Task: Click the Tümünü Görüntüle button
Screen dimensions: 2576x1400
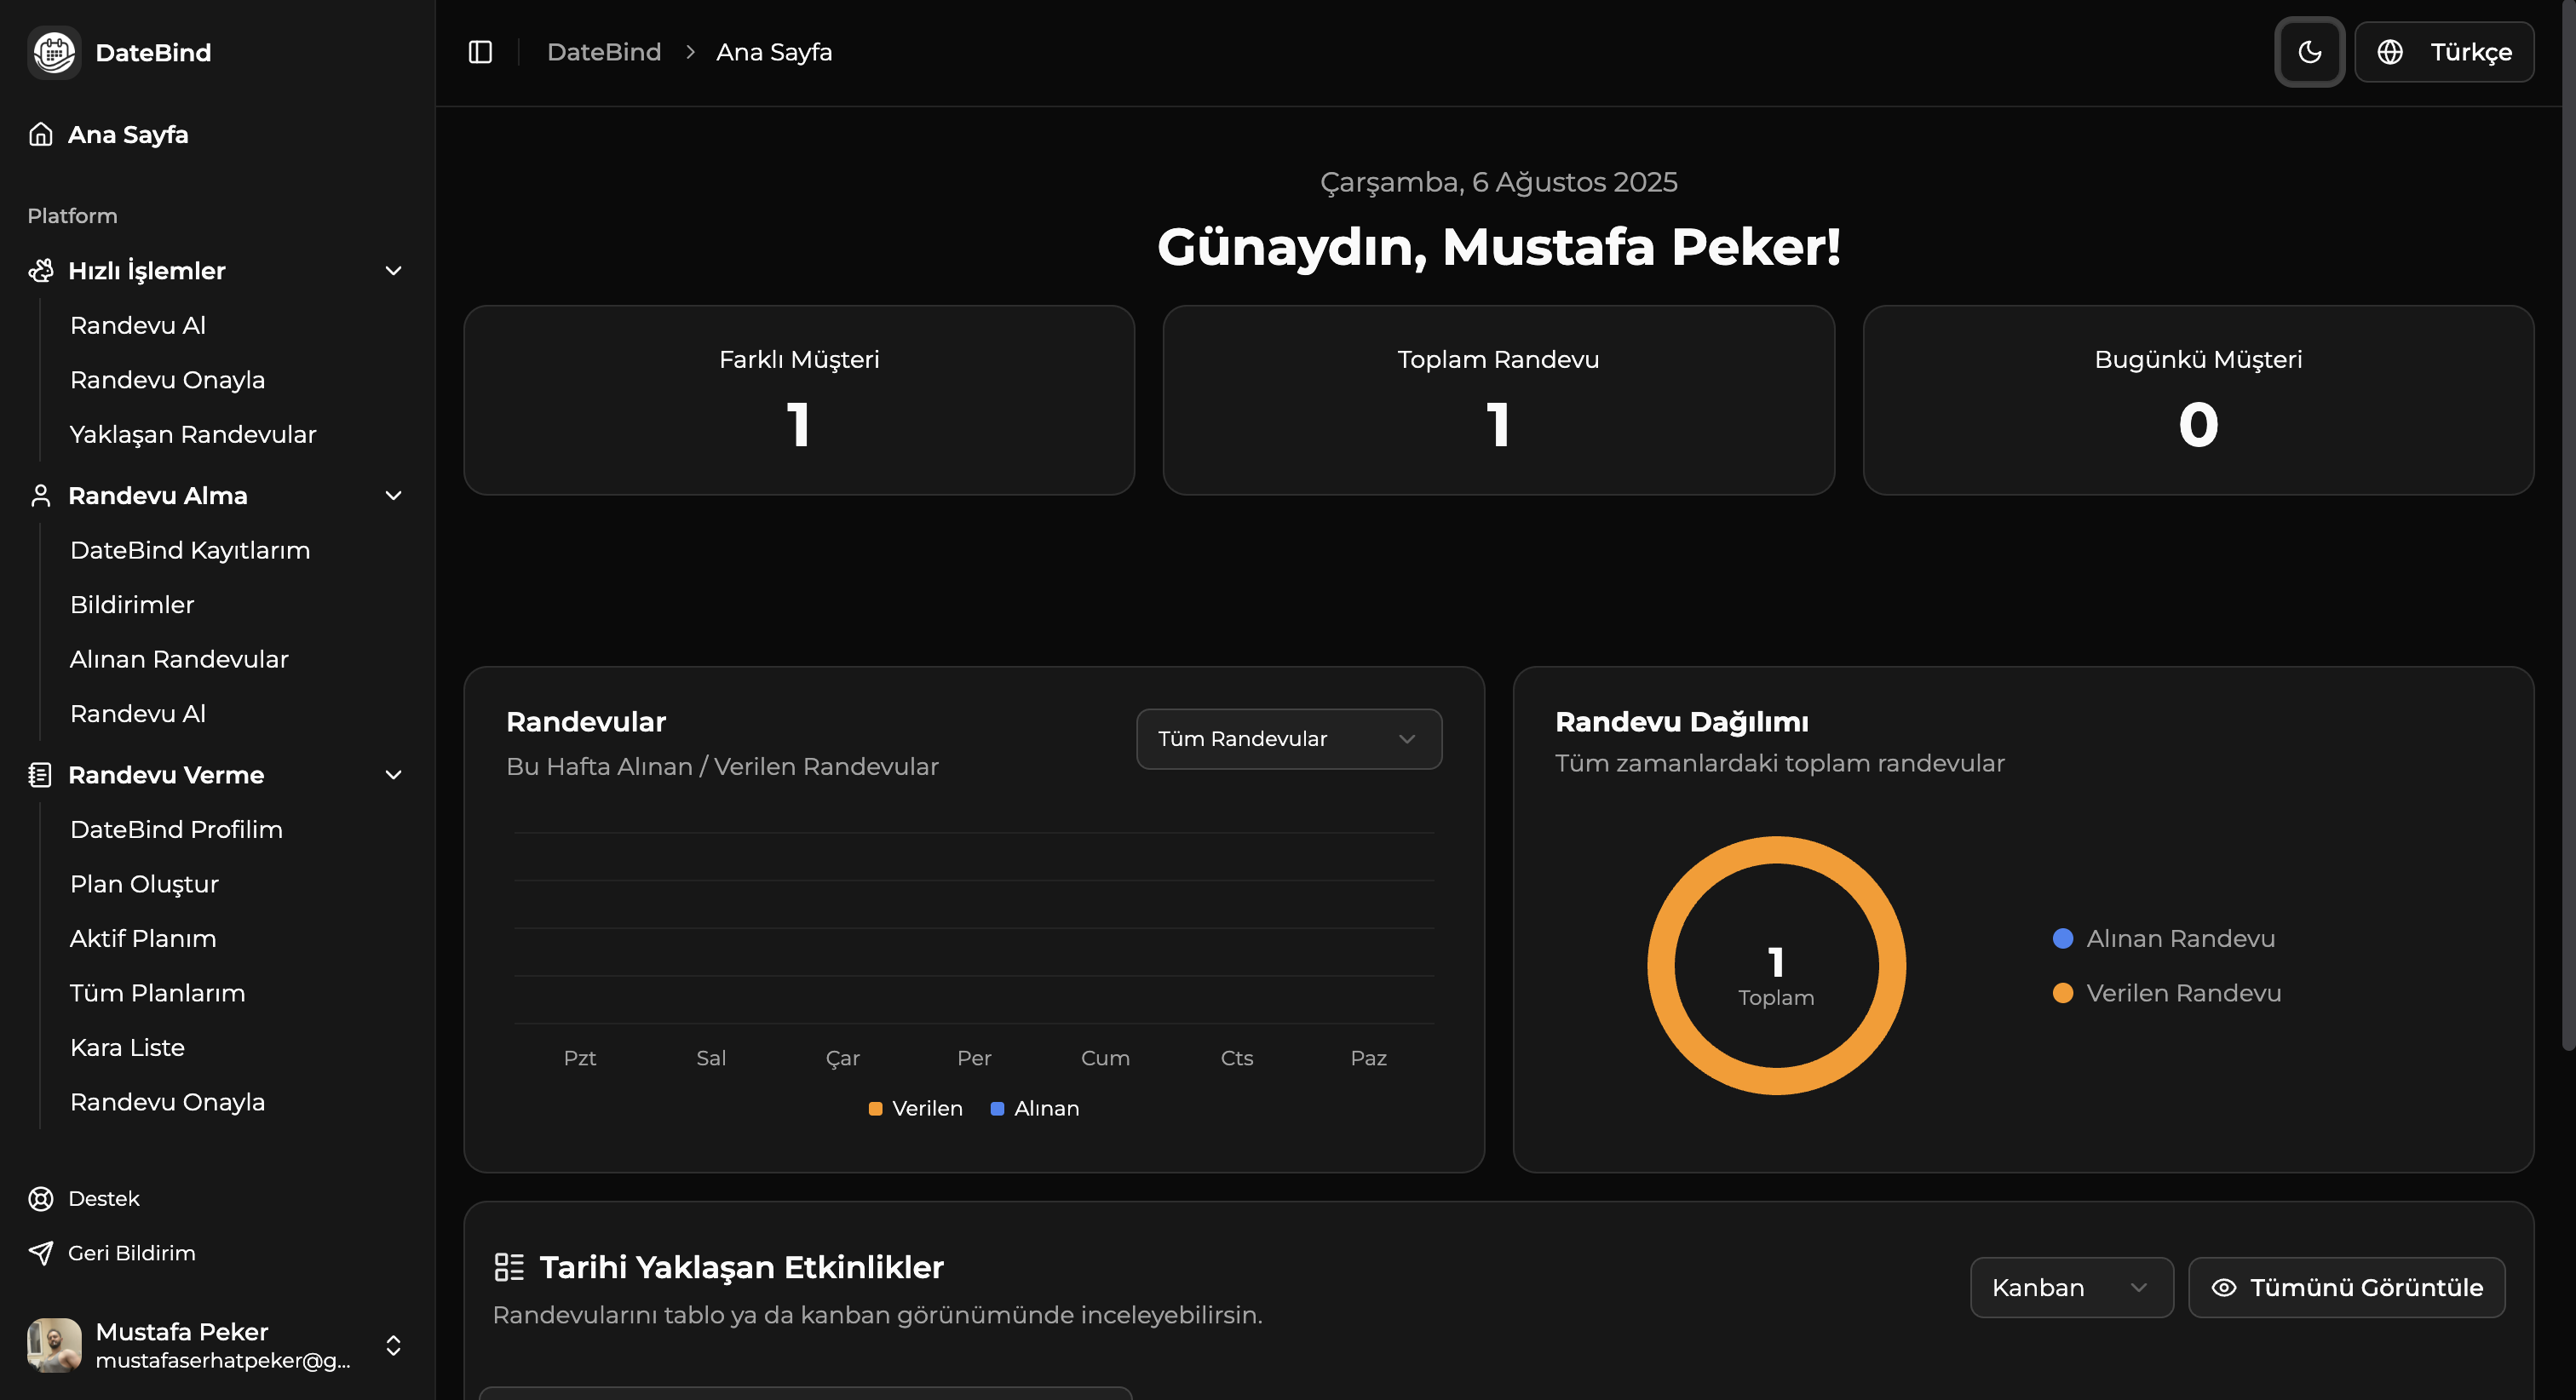Action: (2347, 1287)
